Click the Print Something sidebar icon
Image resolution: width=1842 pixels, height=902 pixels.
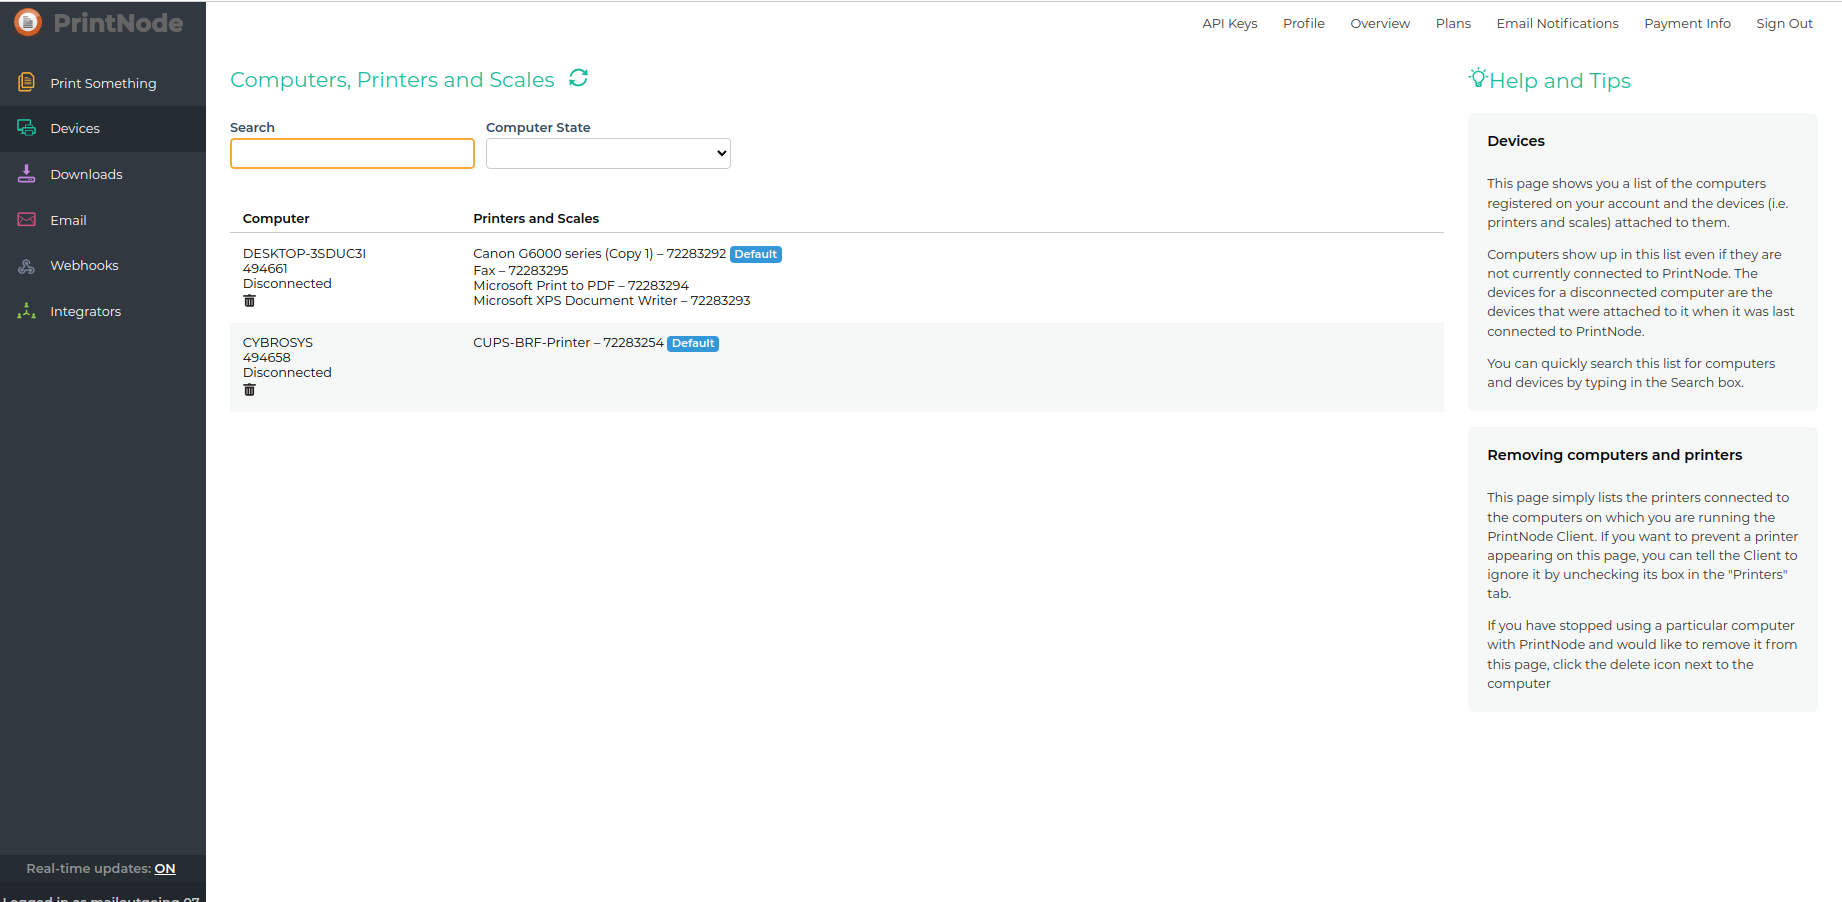(x=27, y=82)
